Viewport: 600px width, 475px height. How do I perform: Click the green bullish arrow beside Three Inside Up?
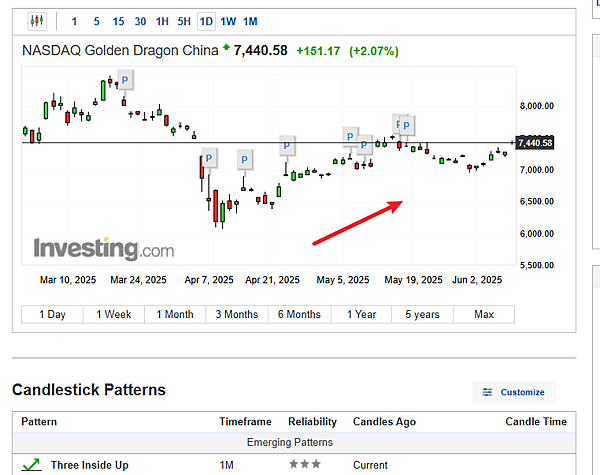(32, 465)
